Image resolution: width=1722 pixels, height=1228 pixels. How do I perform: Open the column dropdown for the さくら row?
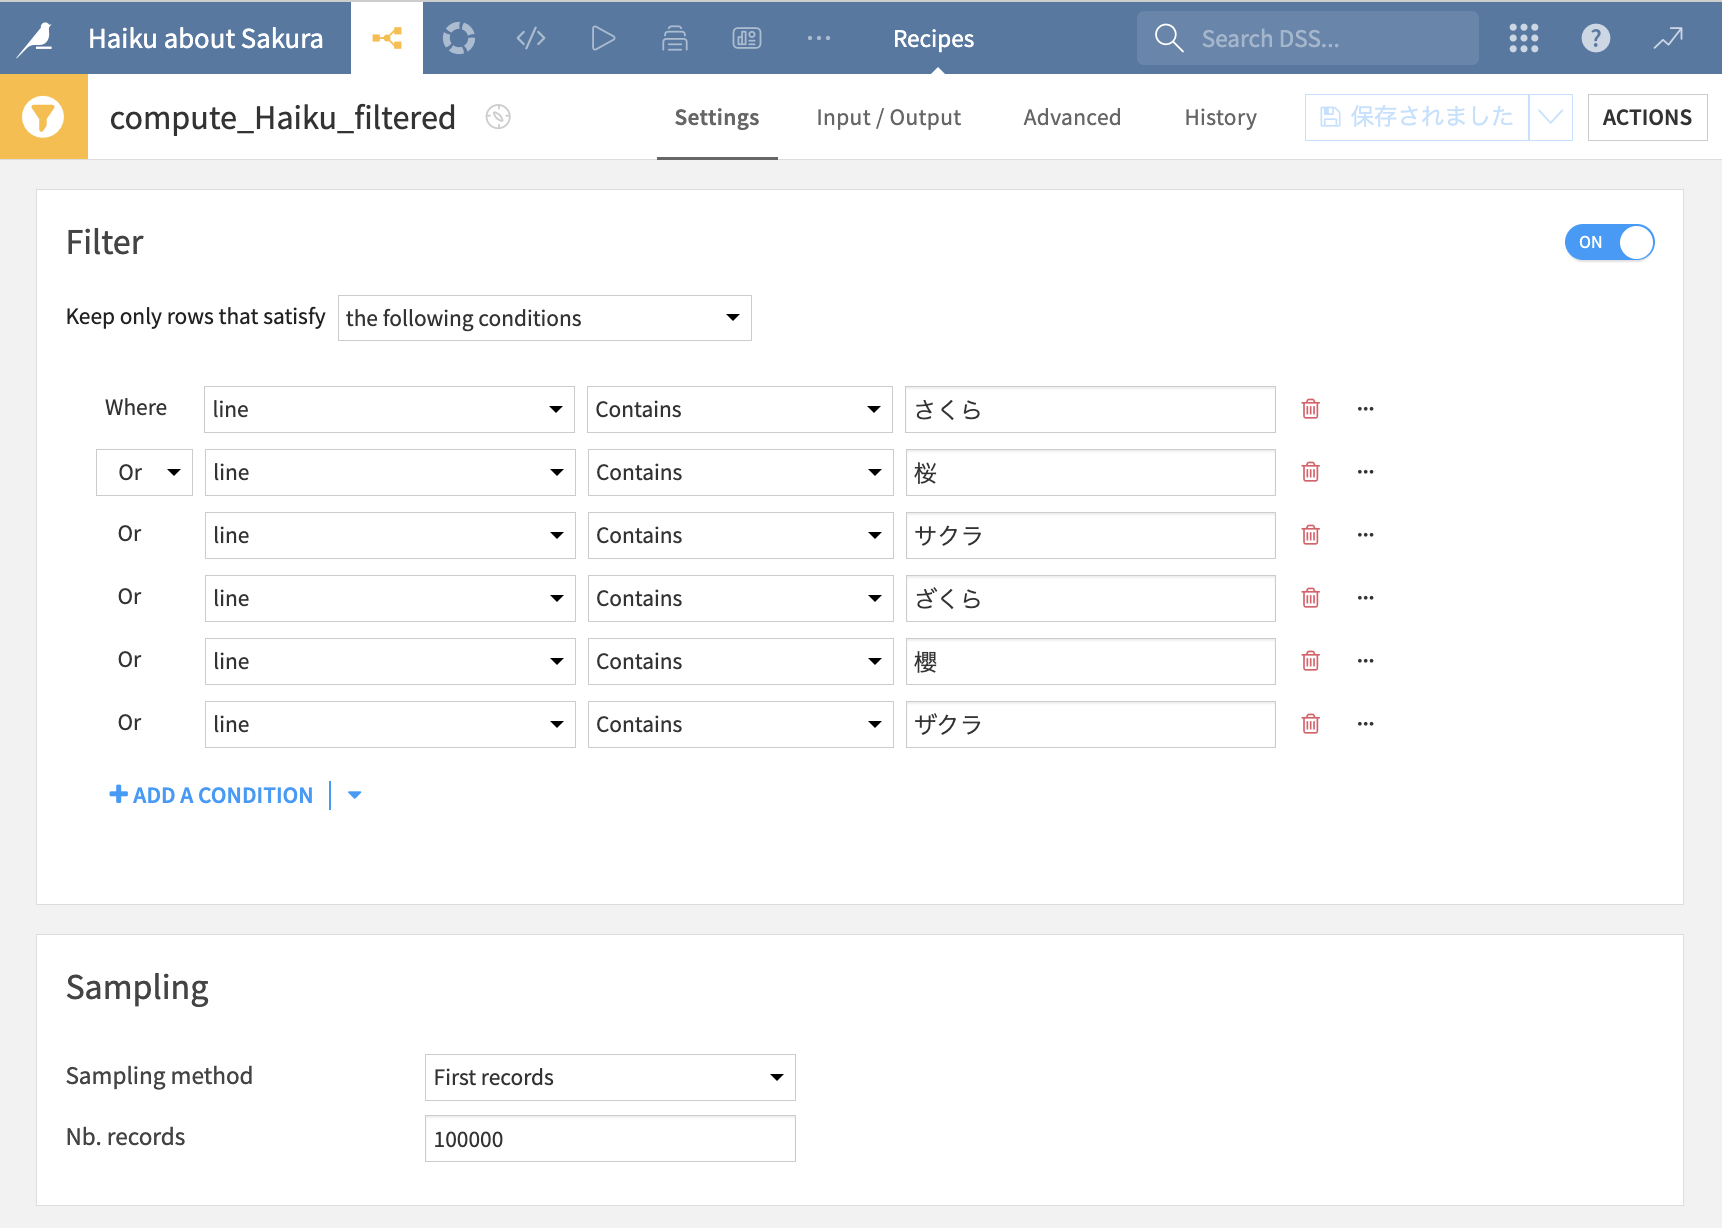(389, 409)
